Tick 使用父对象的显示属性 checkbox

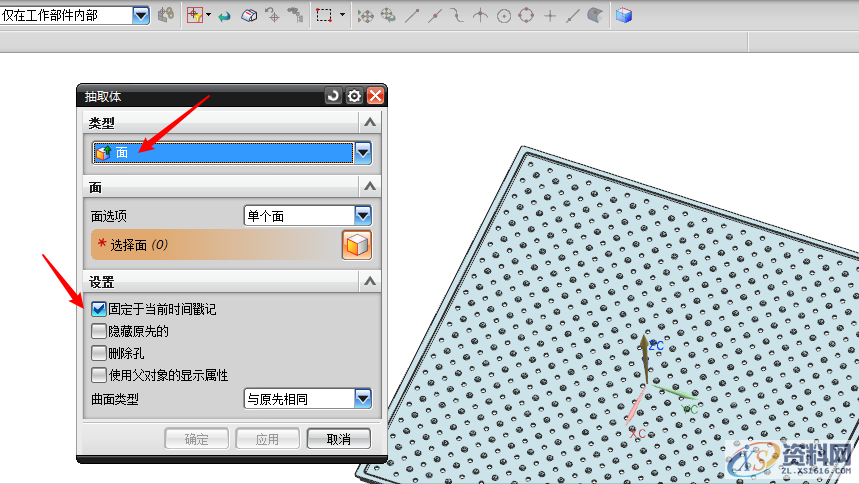coord(98,375)
